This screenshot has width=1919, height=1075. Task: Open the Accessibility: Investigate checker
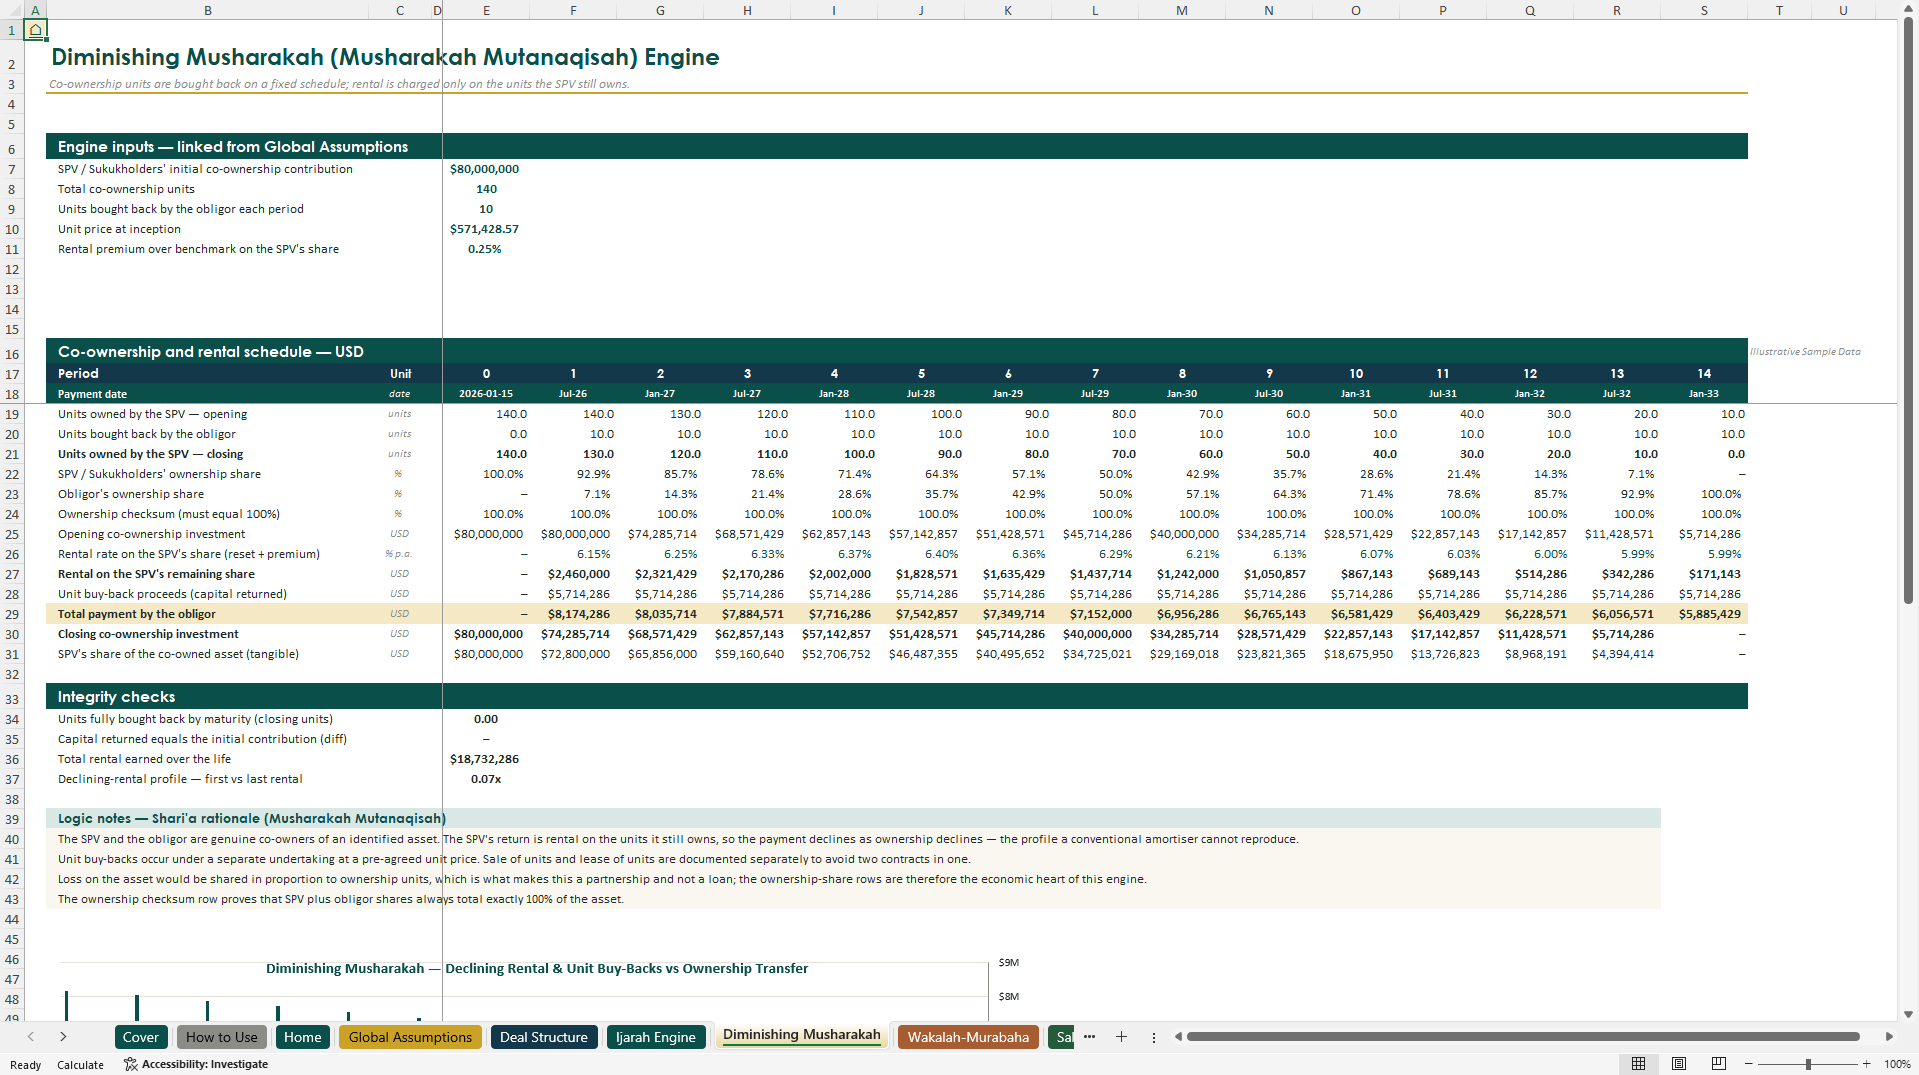pos(196,1064)
